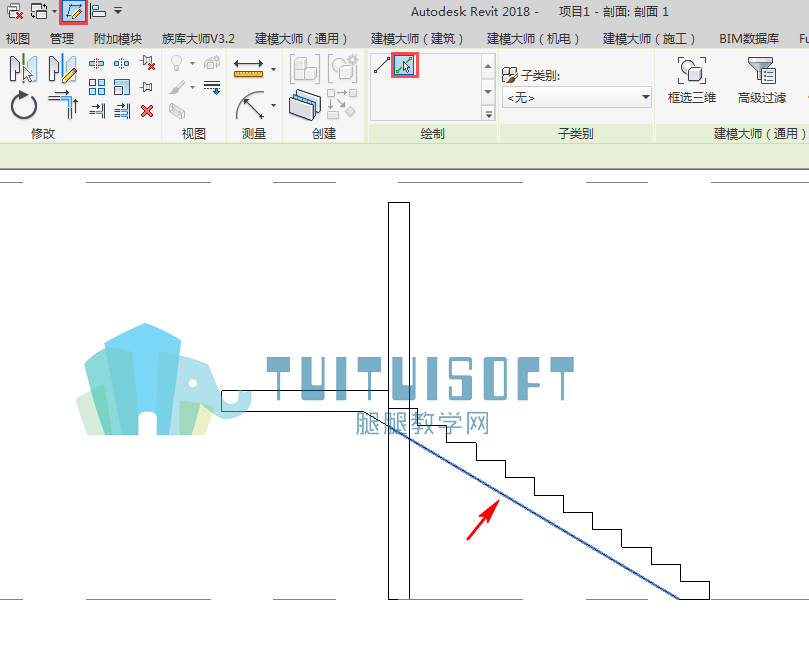
Task: Open the Quick Access Toolbar customize arrow
Action: point(118,11)
